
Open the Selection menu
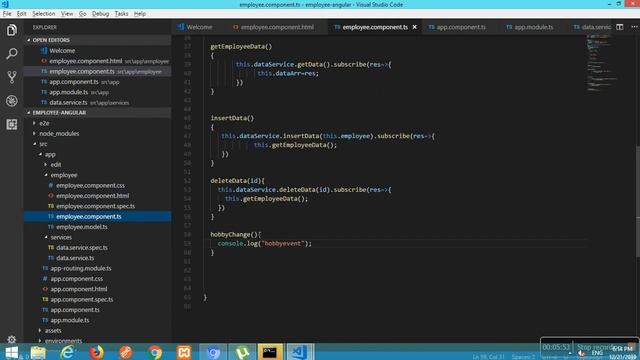(x=44, y=13)
